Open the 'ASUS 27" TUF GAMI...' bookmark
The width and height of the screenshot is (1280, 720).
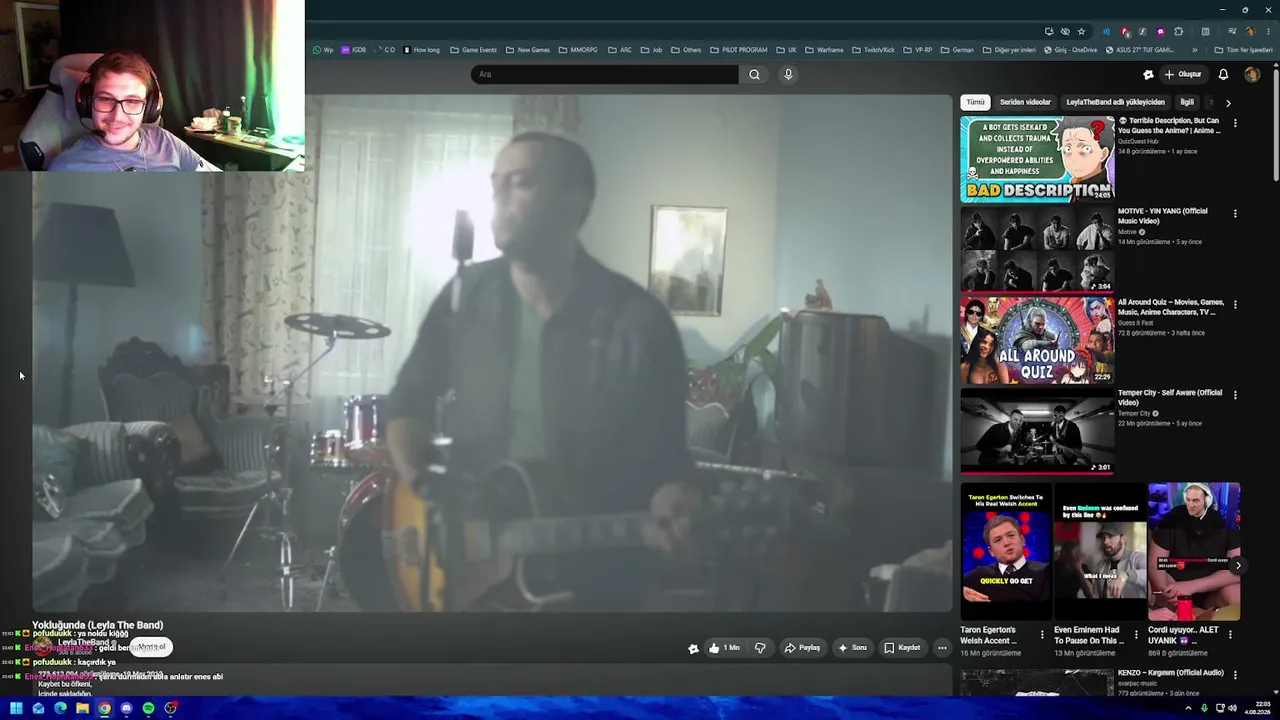tap(1140, 50)
